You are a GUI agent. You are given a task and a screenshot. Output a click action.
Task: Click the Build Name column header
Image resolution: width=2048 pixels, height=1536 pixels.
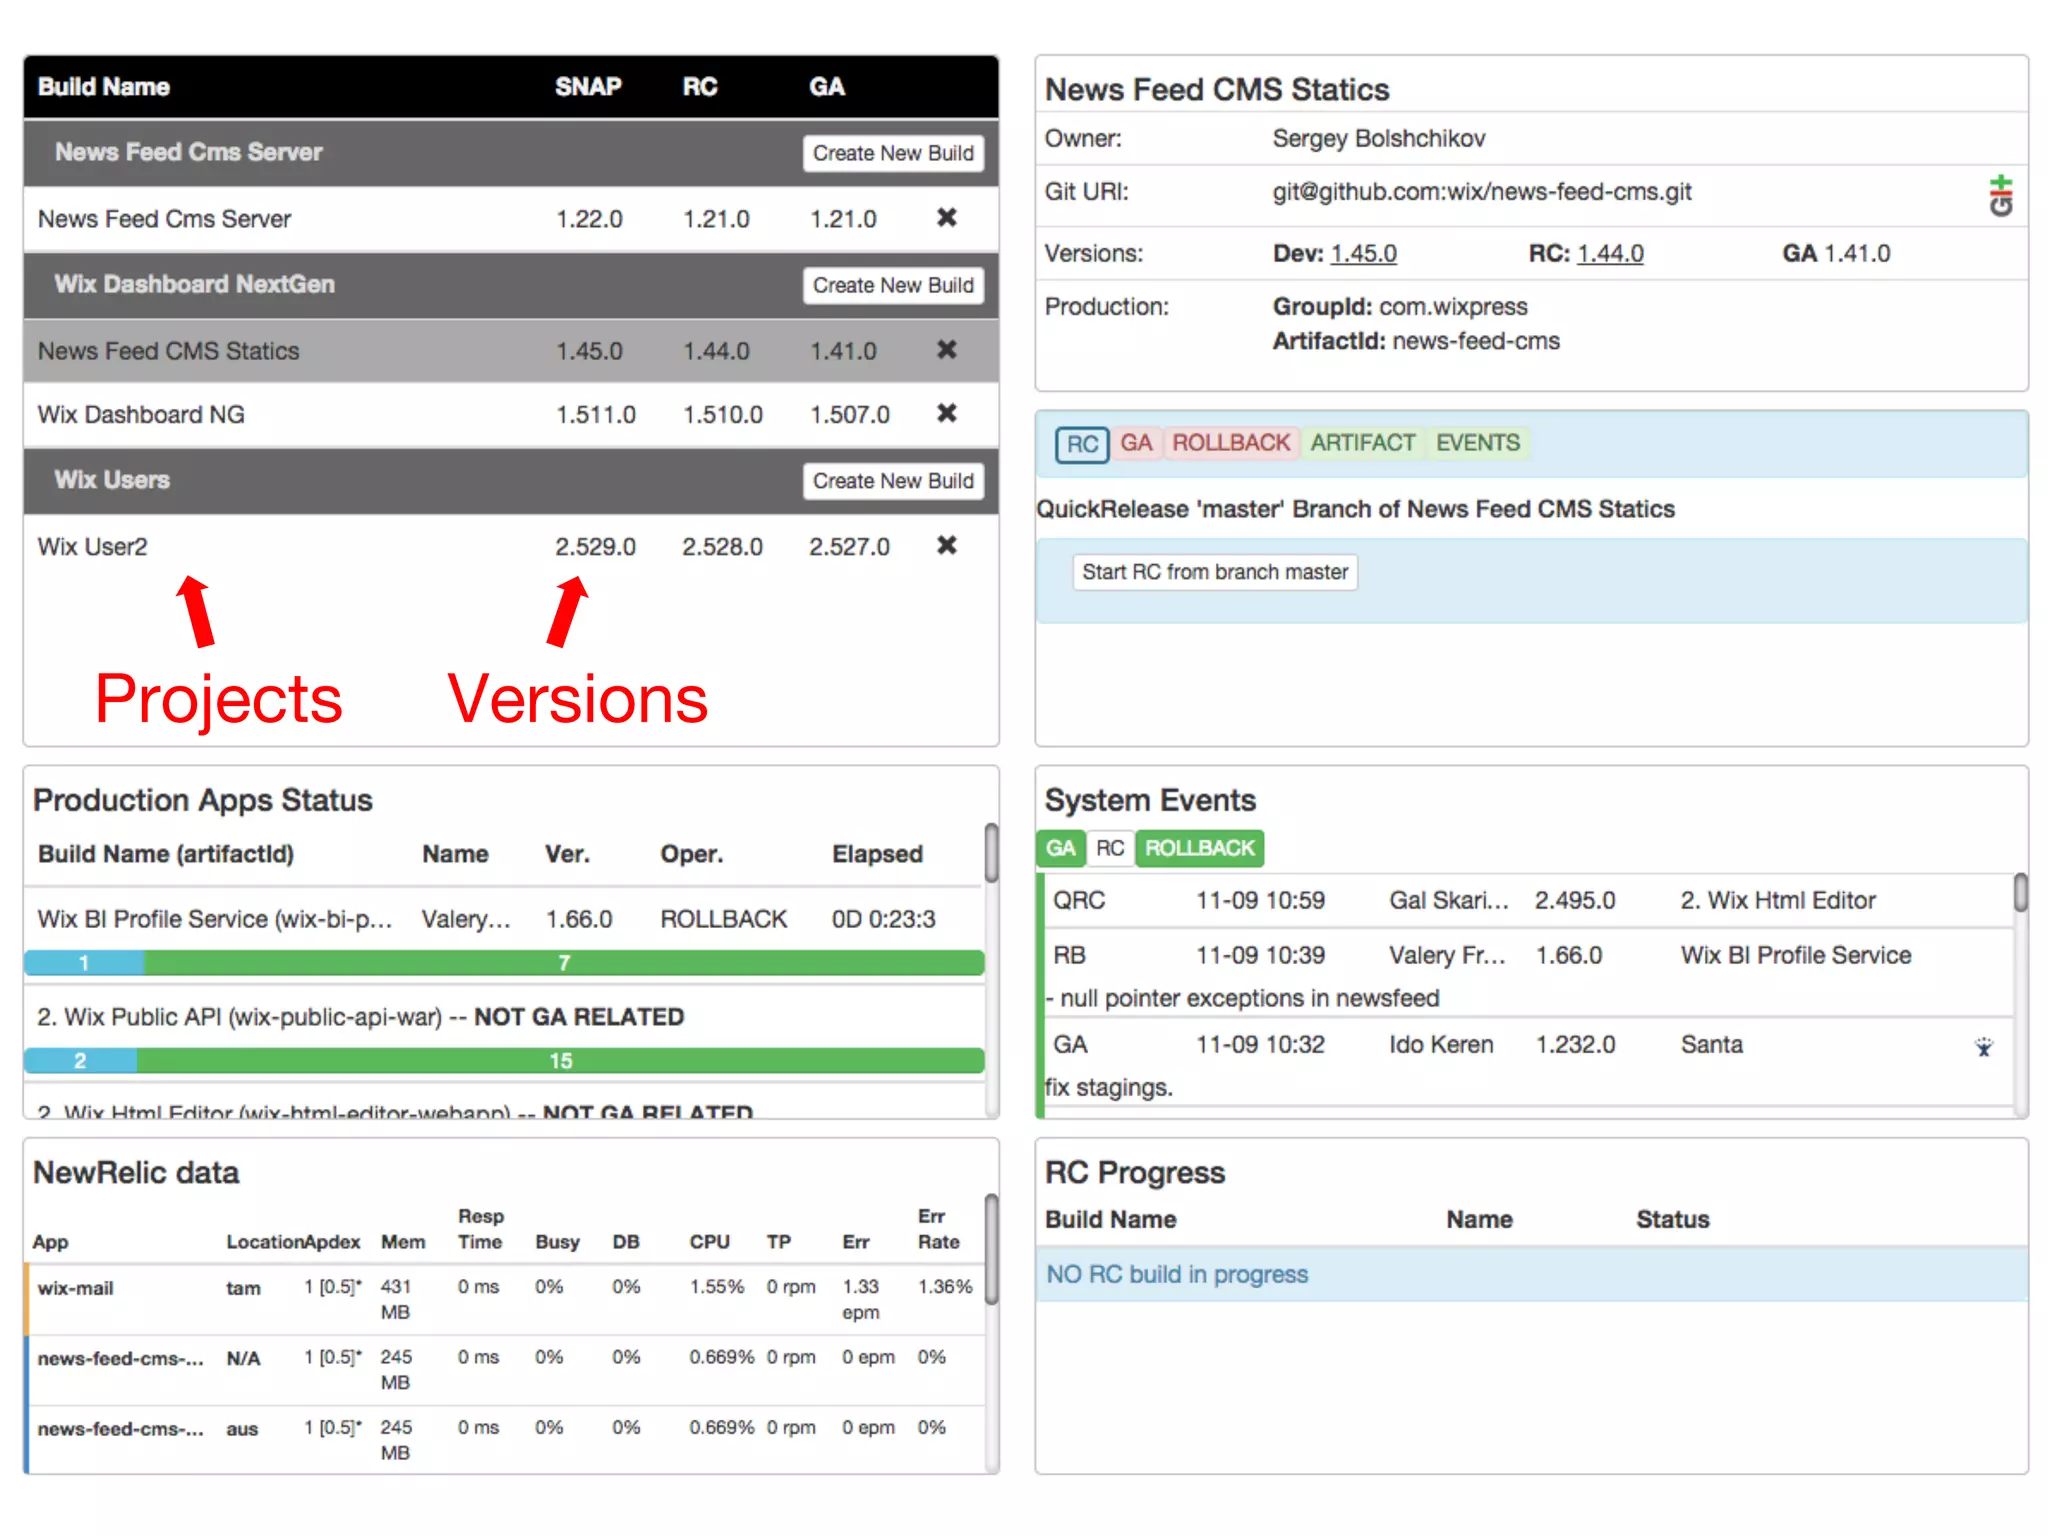(104, 87)
